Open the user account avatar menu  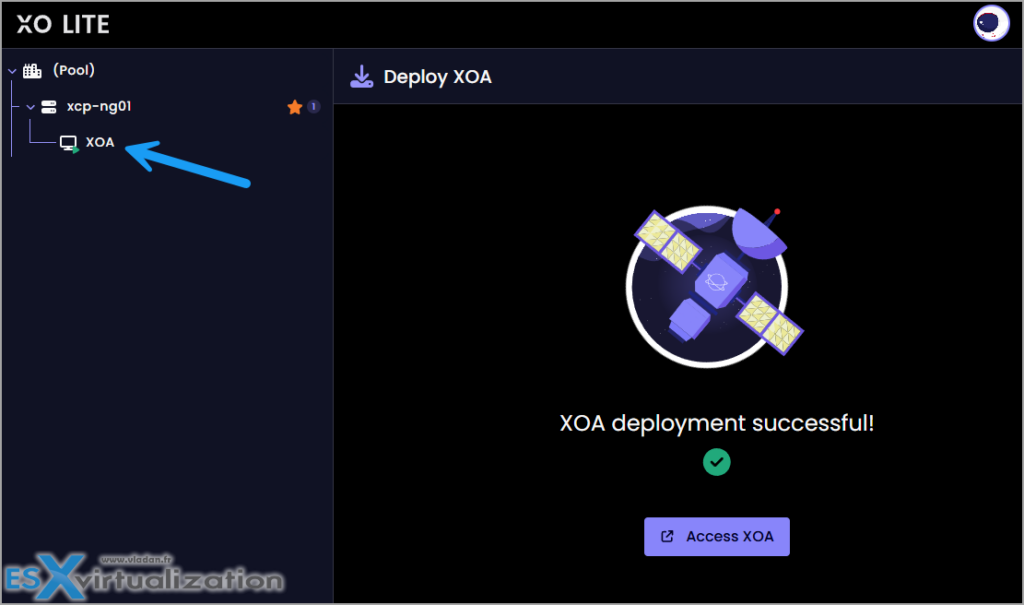(x=990, y=24)
